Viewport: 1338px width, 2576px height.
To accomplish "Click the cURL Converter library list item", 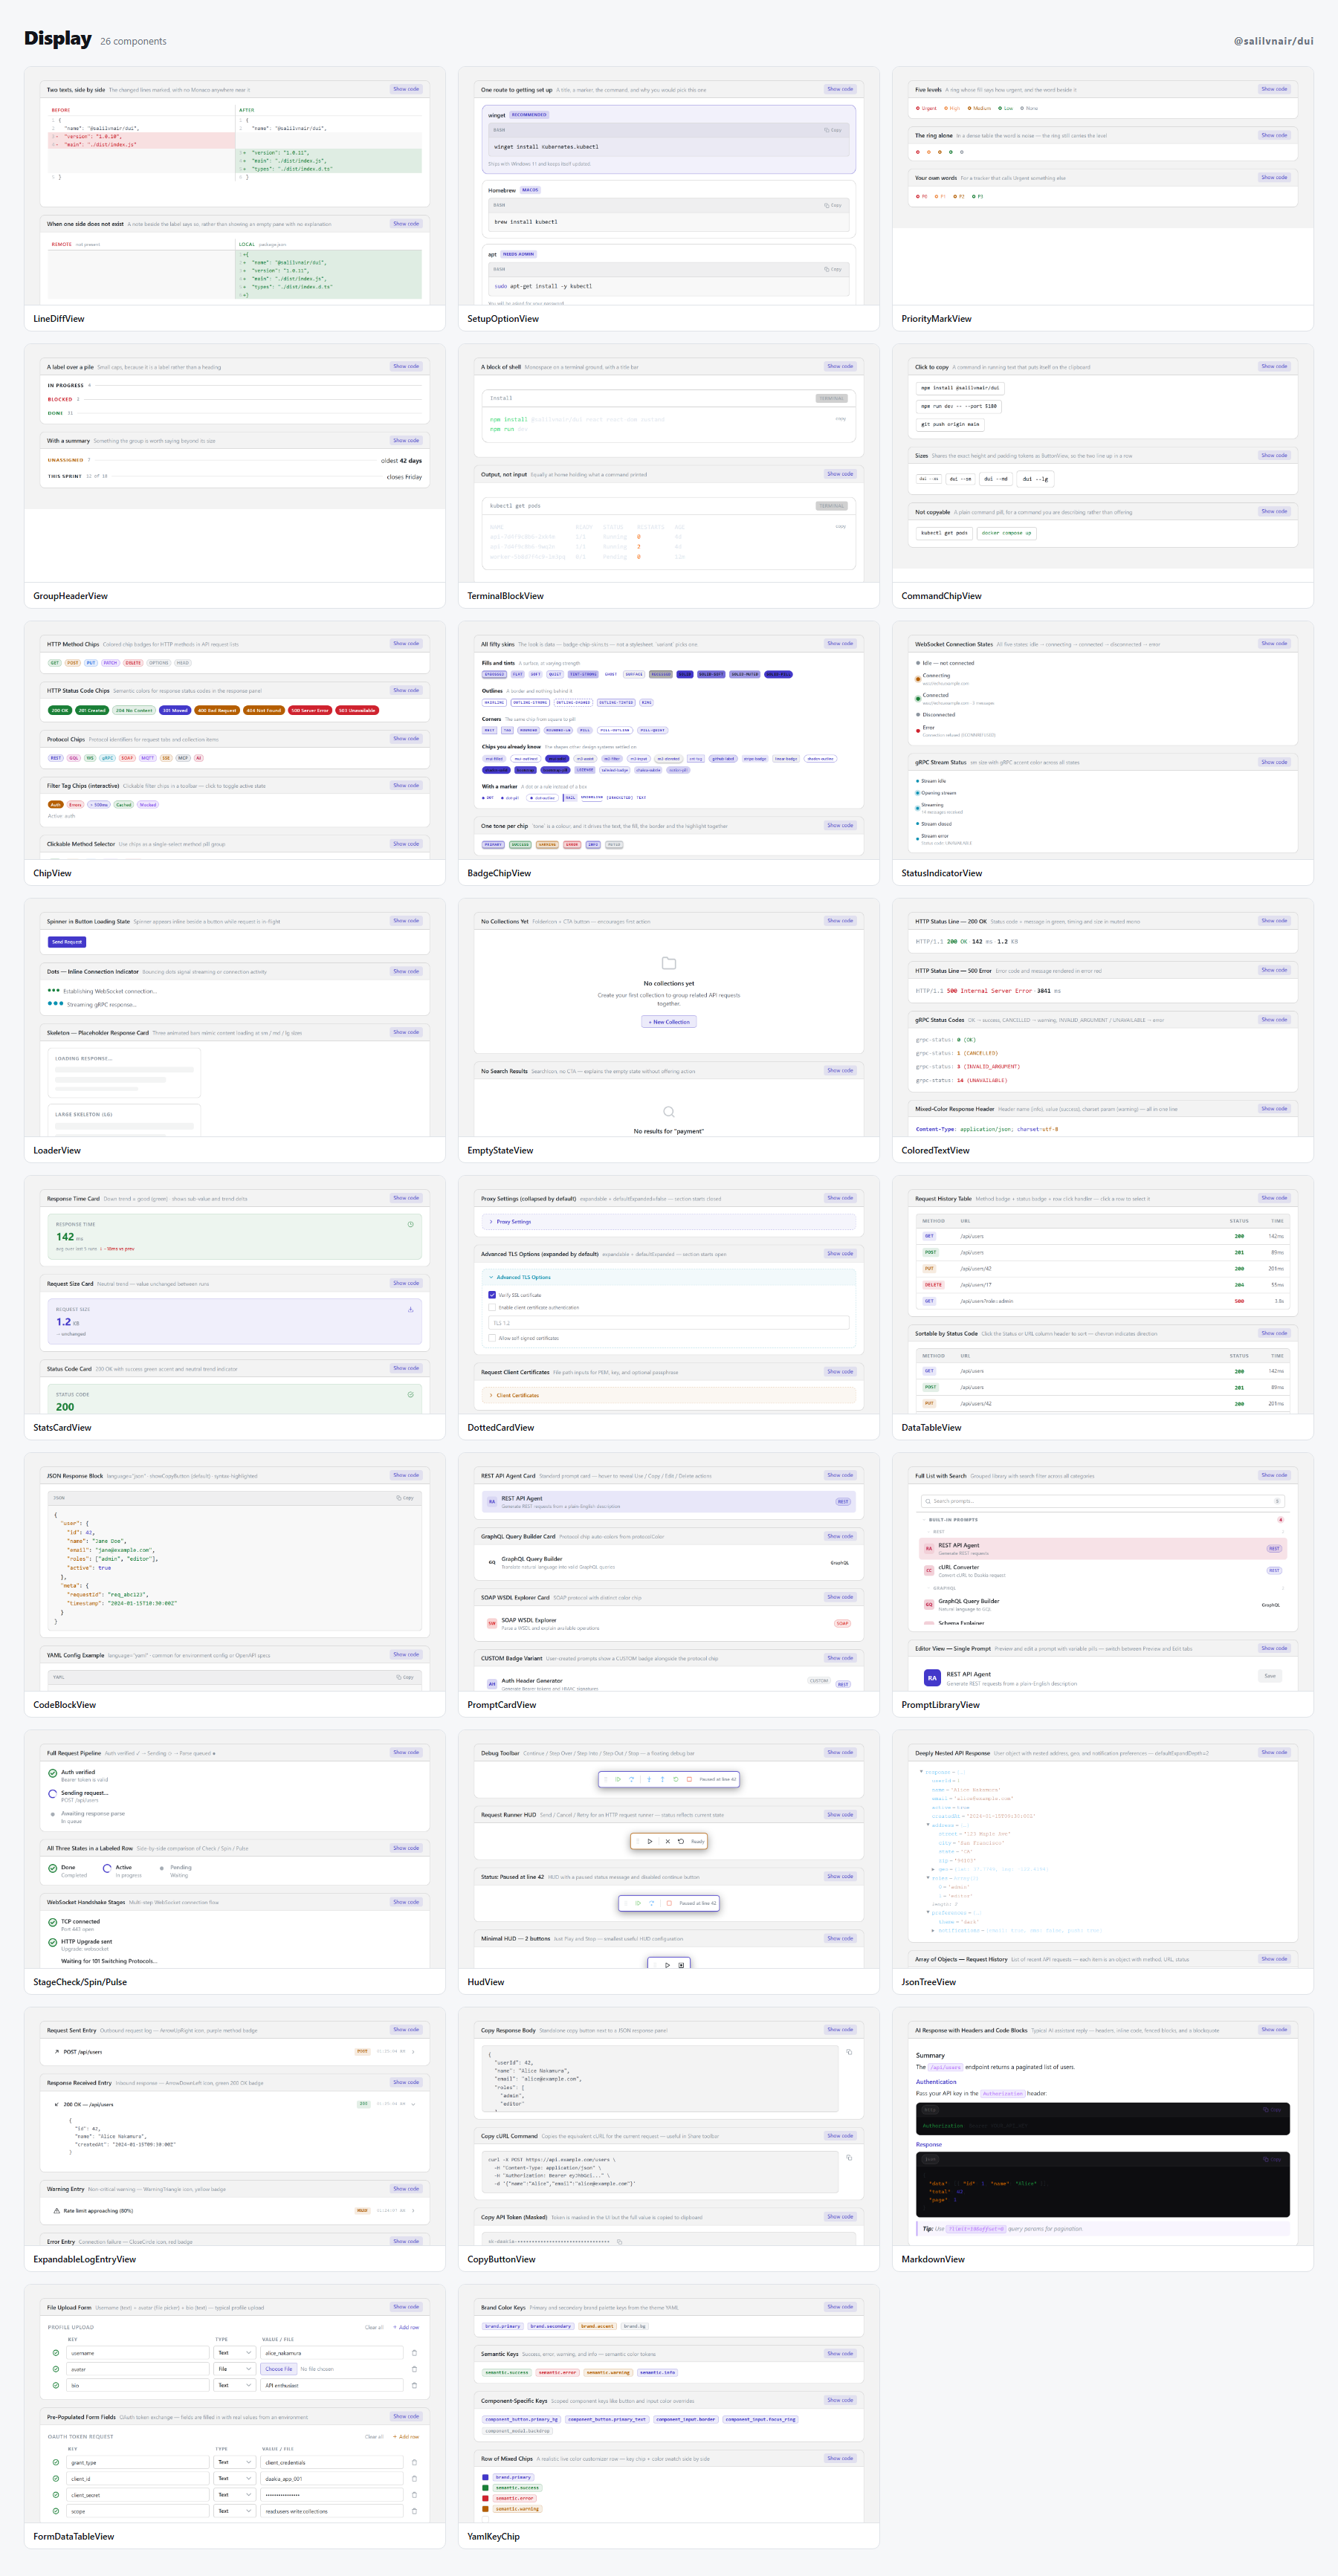I will (1102, 1570).
